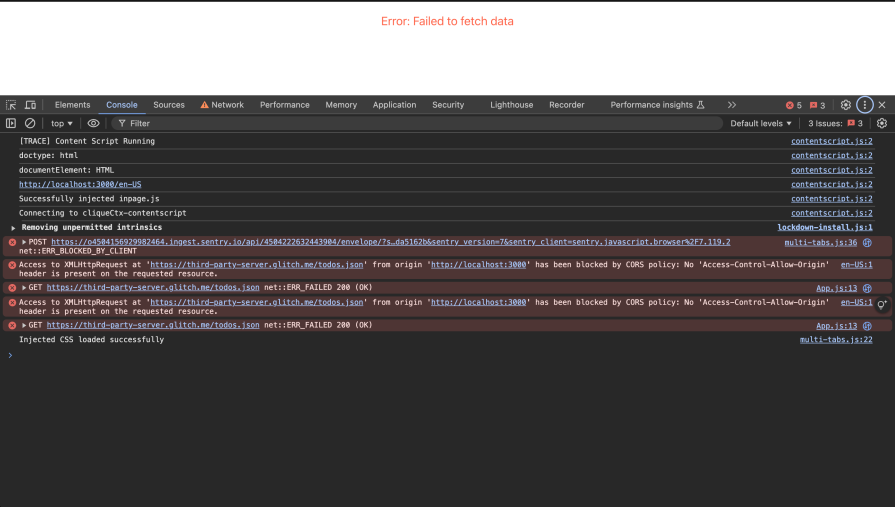This screenshot has height=507, width=895.
Task: Switch to the Network tab
Action: tap(221, 105)
